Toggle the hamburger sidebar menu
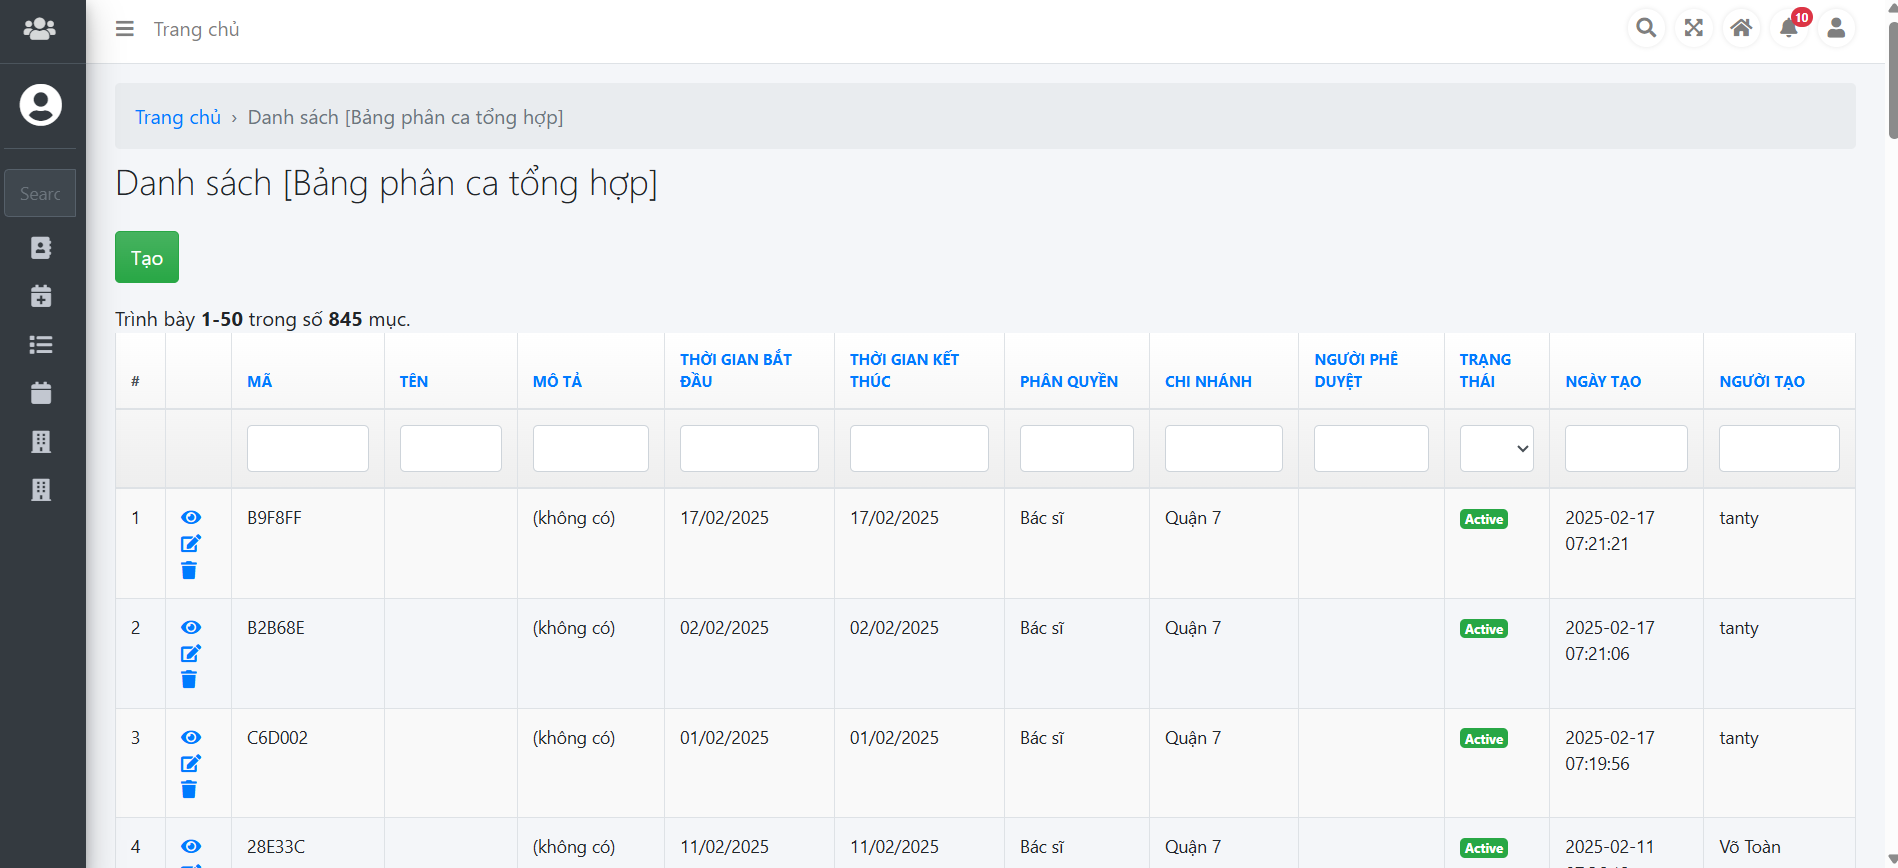 pyautogui.click(x=125, y=29)
